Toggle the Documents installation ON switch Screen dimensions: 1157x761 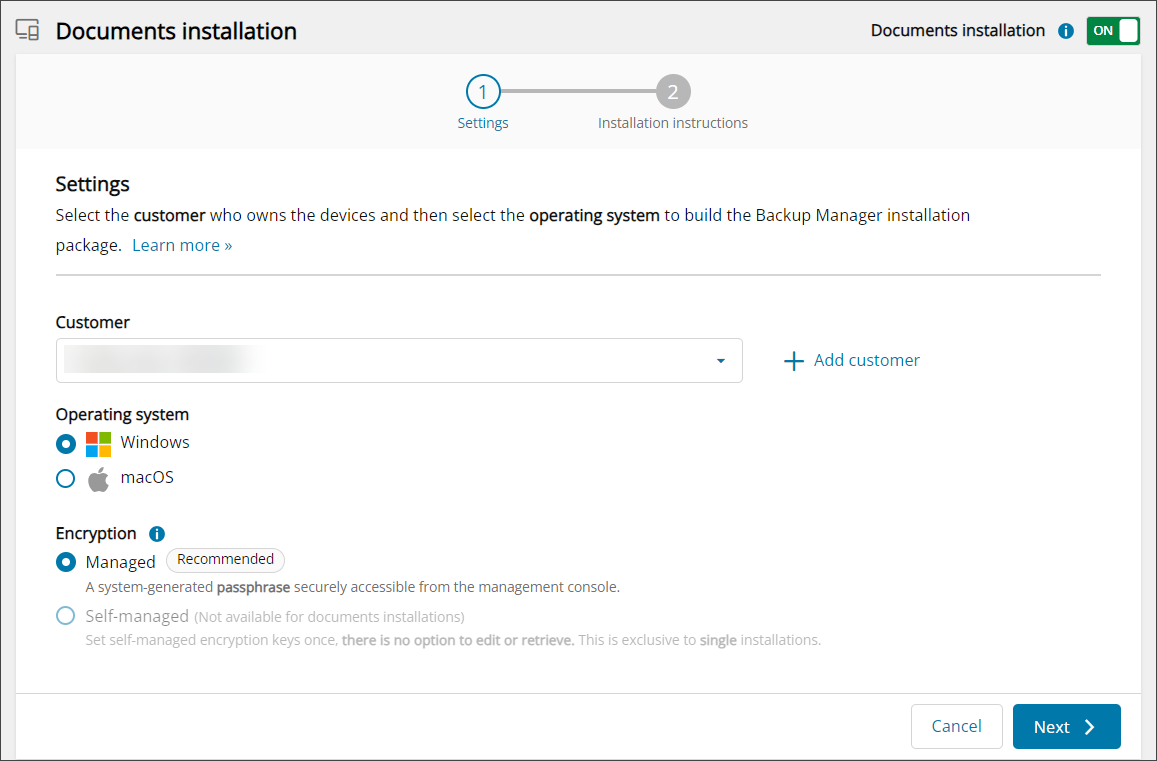1113,31
